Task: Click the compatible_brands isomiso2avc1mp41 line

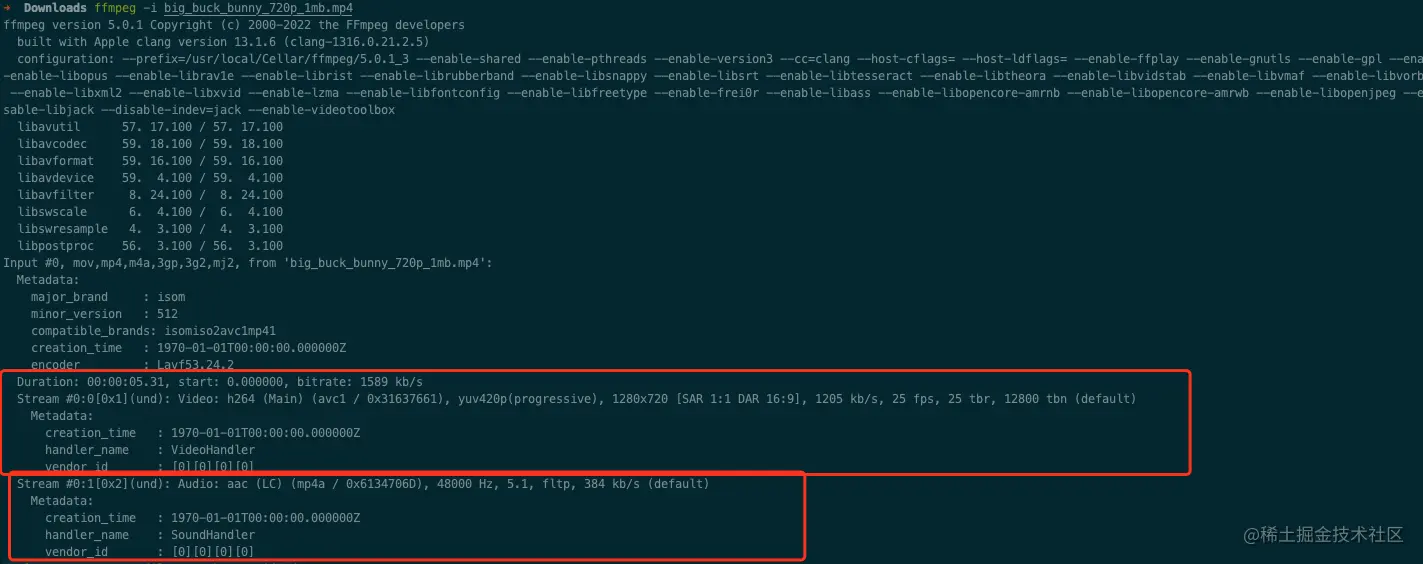Action: coord(153,331)
